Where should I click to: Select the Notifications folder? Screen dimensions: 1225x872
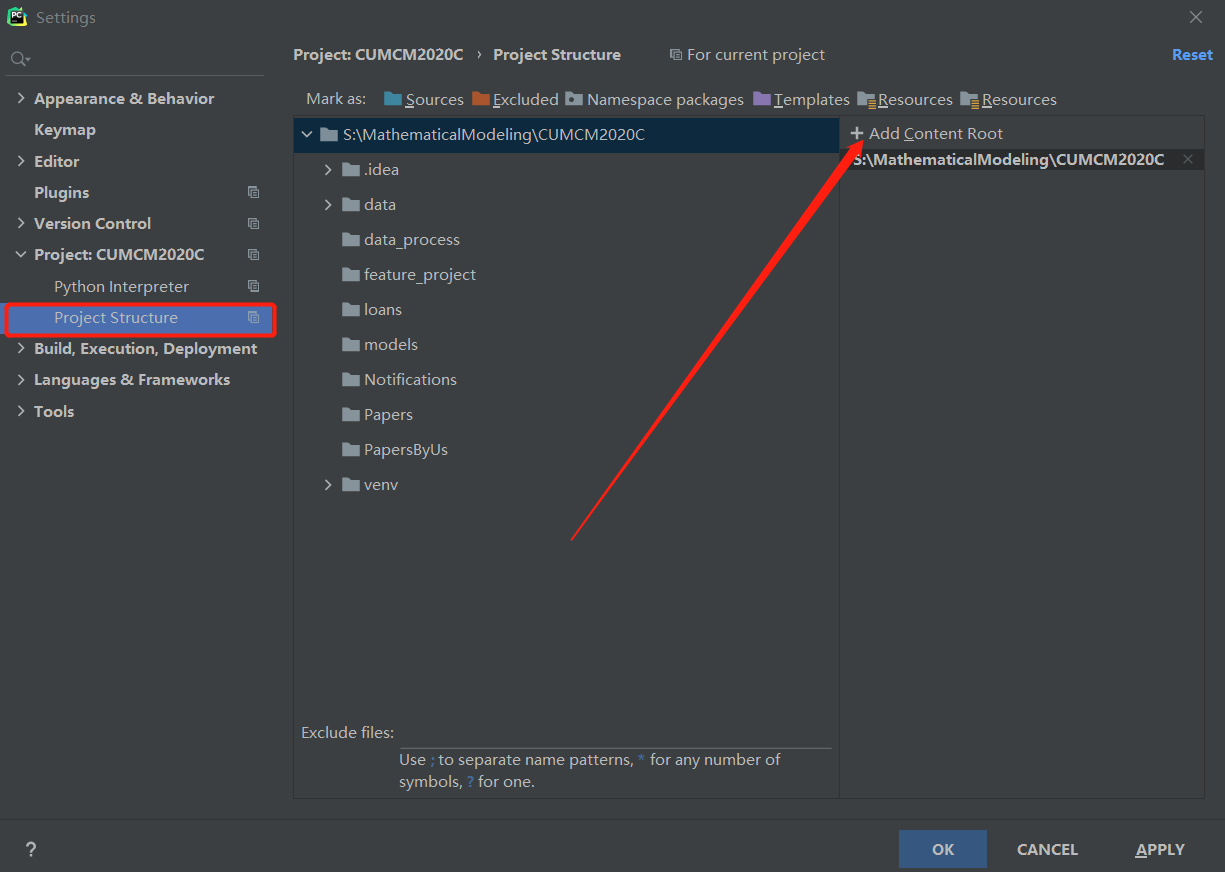pyautogui.click(x=399, y=379)
